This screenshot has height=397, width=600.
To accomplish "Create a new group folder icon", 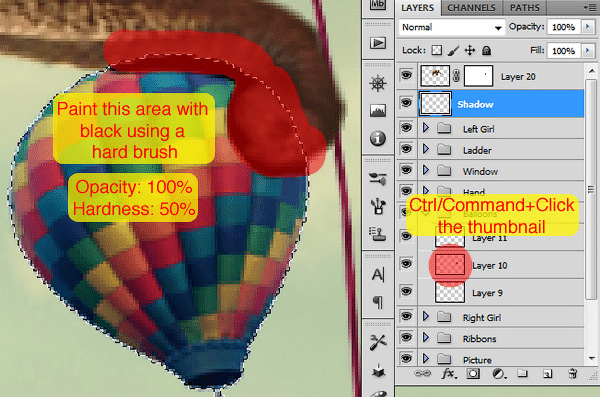I will [522, 373].
